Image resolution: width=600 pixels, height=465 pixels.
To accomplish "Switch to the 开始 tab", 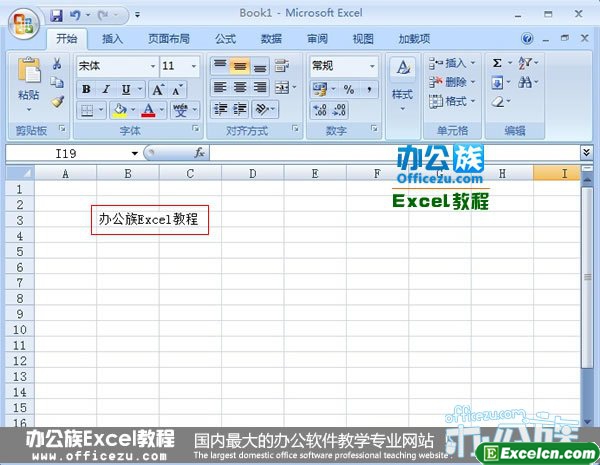I will click(67, 39).
